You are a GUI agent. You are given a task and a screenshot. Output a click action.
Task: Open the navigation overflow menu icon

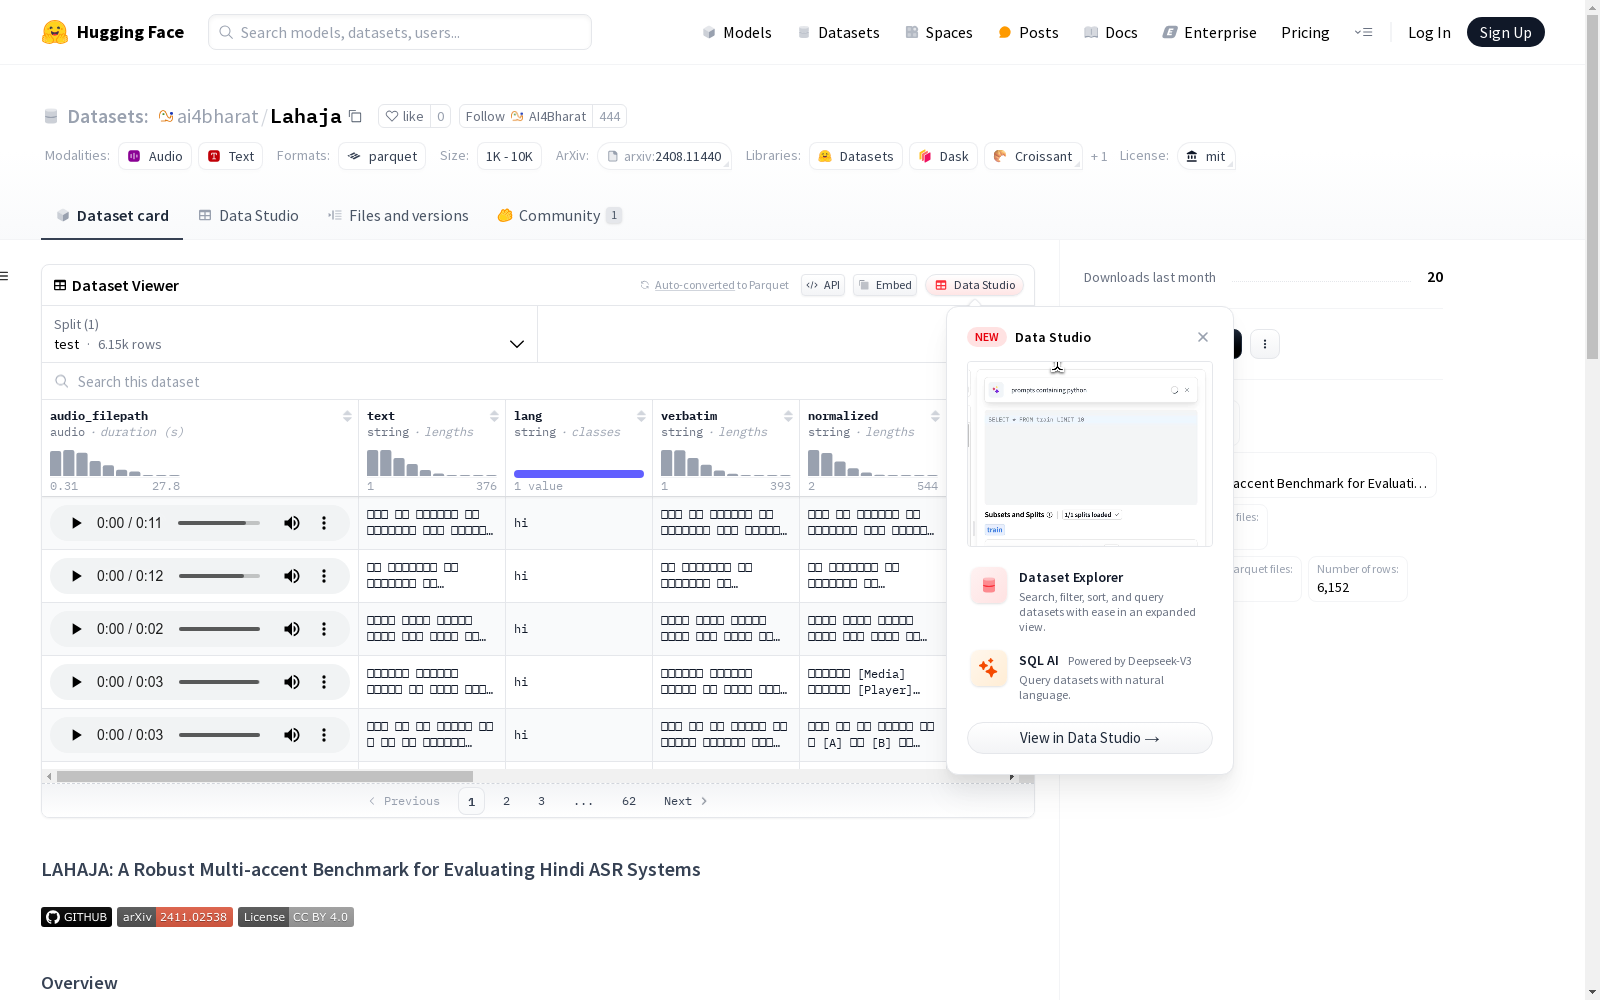click(x=1363, y=32)
